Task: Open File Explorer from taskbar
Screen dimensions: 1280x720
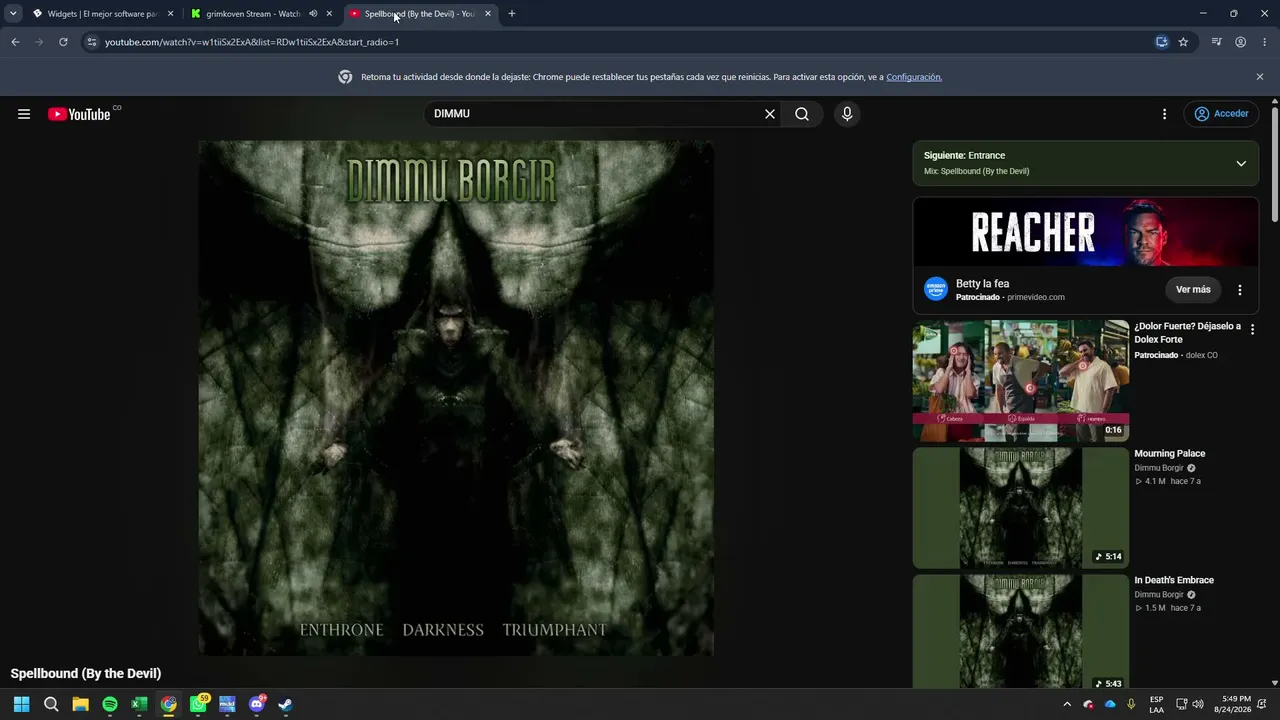Action: [x=80, y=704]
